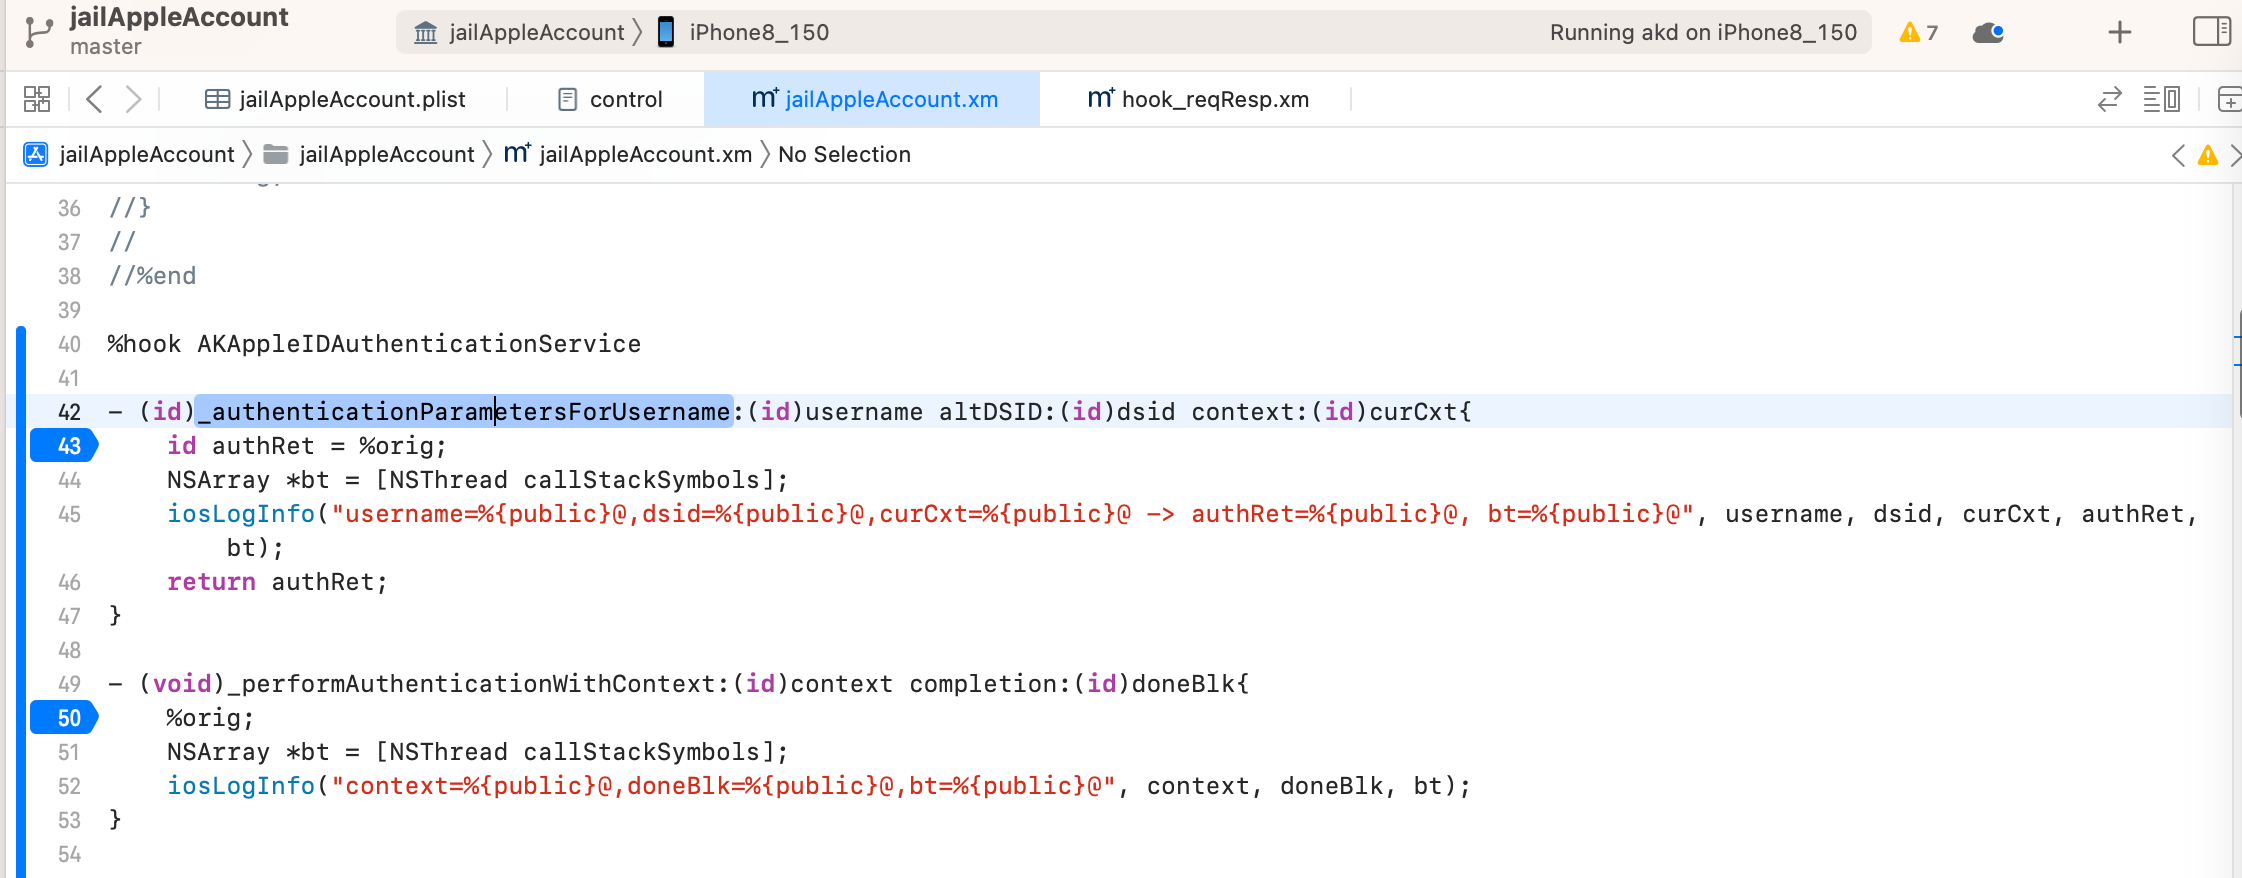2242x878 pixels.
Task: Open the No Selection symbol menu
Action: [x=844, y=154]
